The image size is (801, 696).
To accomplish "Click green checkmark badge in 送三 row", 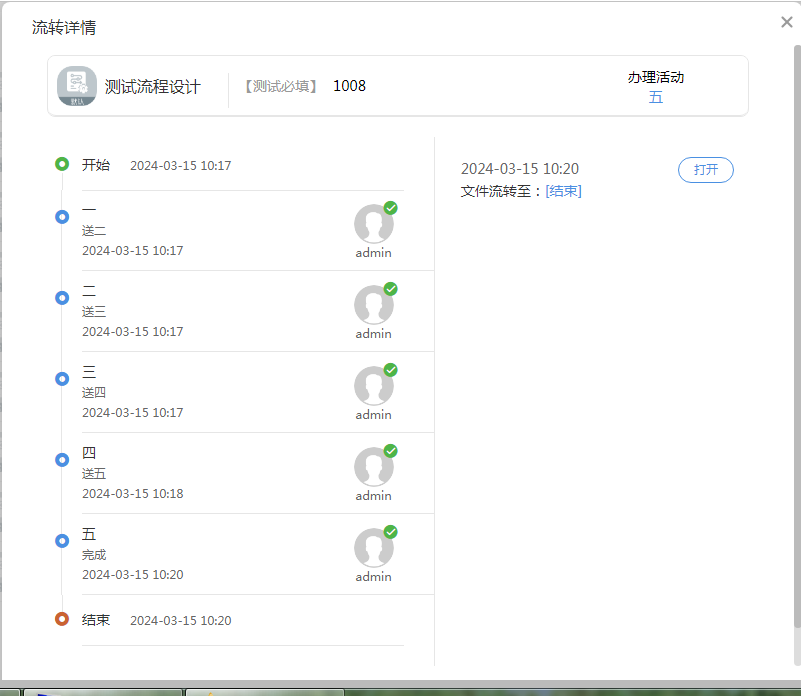I will [391, 289].
